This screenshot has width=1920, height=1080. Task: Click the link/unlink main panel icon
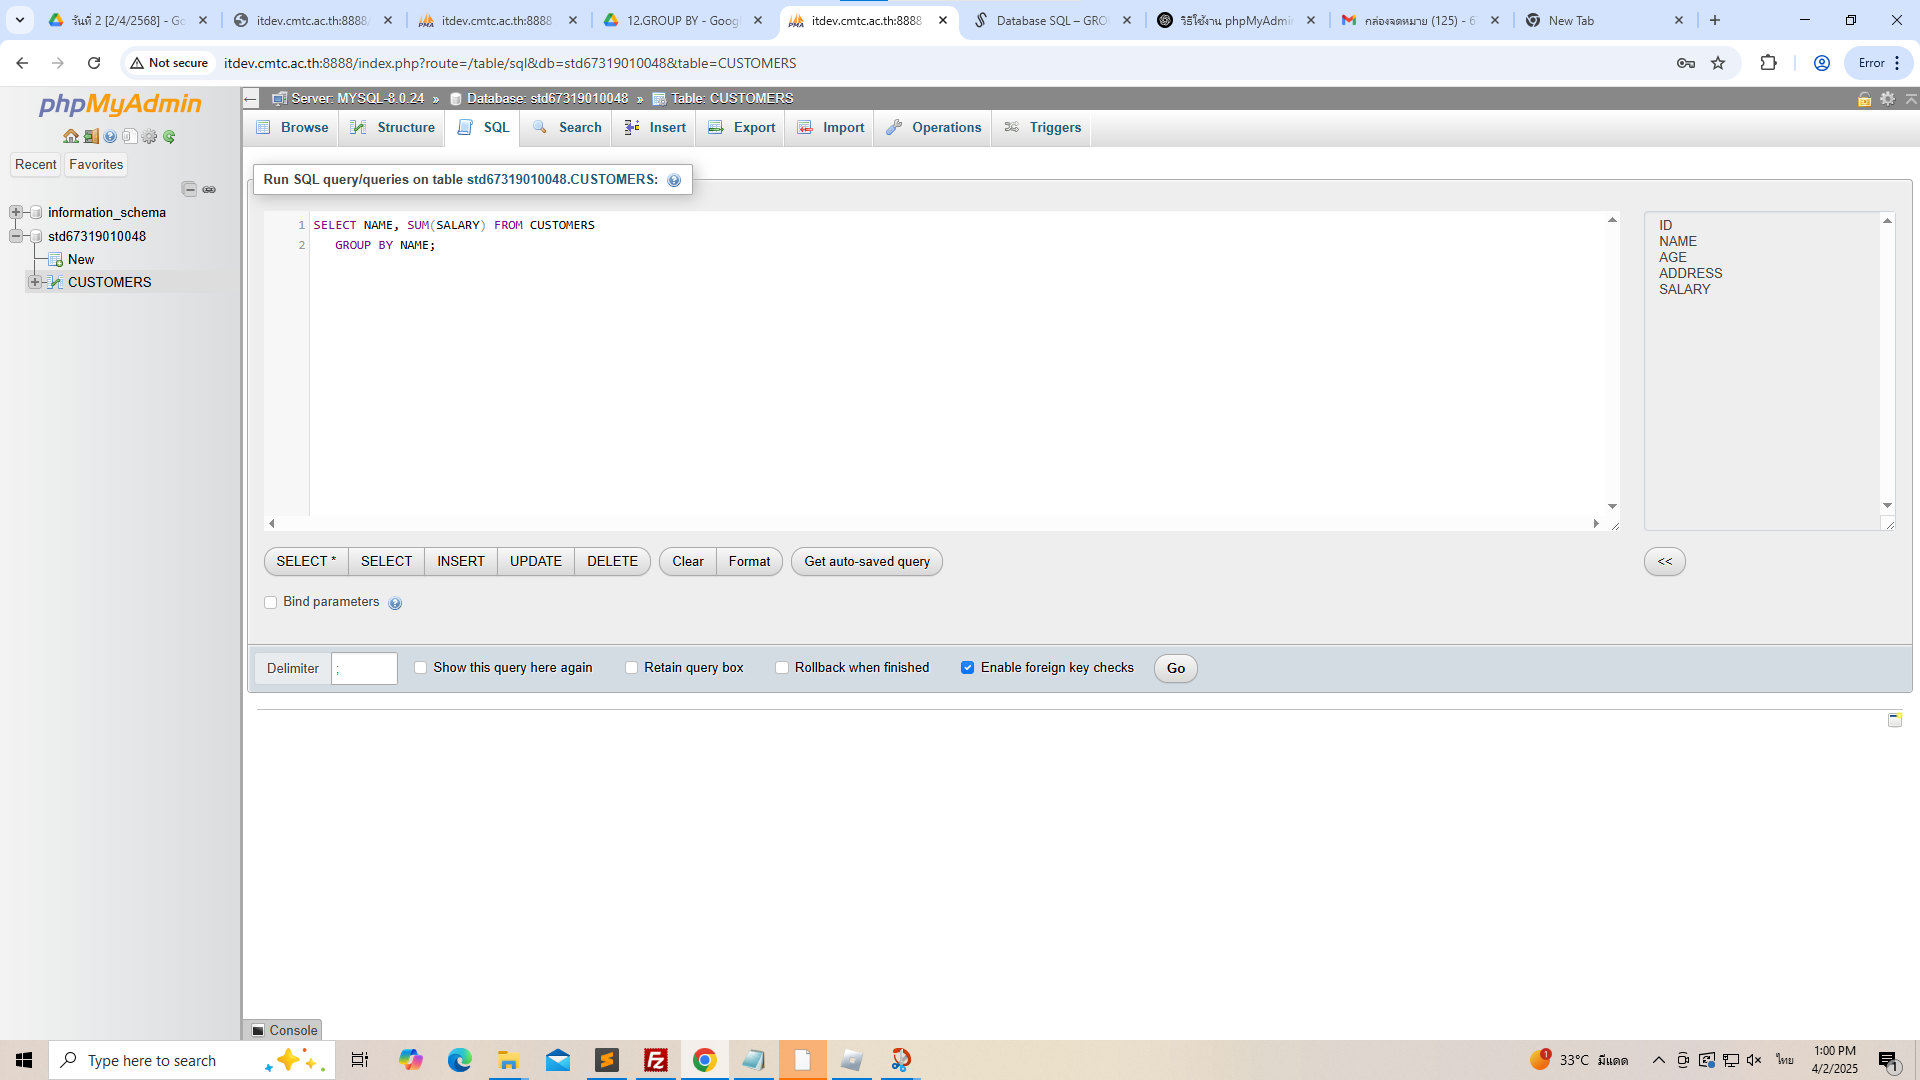[209, 189]
